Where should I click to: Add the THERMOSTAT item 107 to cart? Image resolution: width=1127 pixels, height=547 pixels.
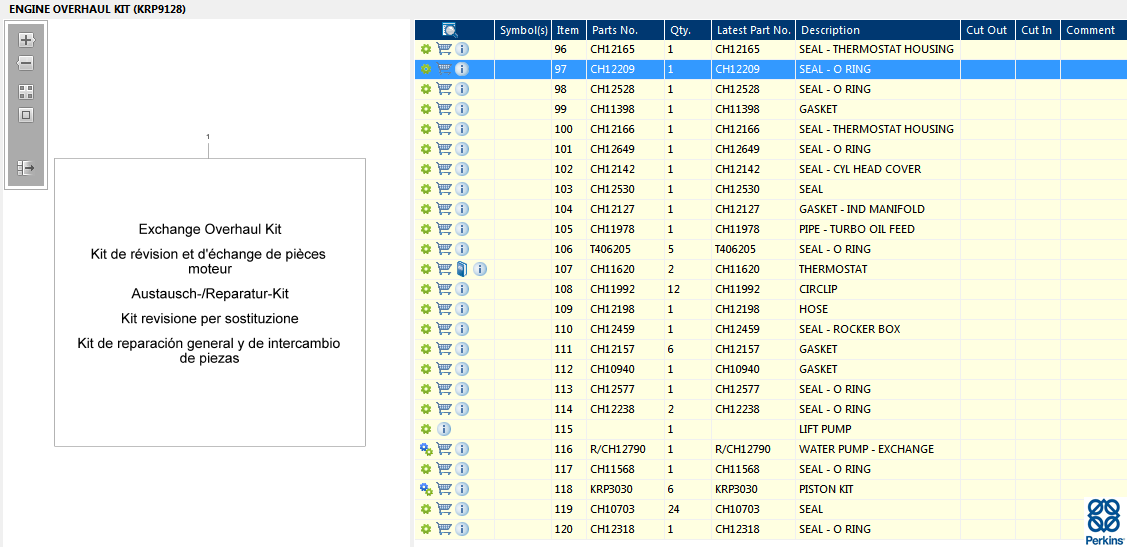pyautogui.click(x=444, y=269)
